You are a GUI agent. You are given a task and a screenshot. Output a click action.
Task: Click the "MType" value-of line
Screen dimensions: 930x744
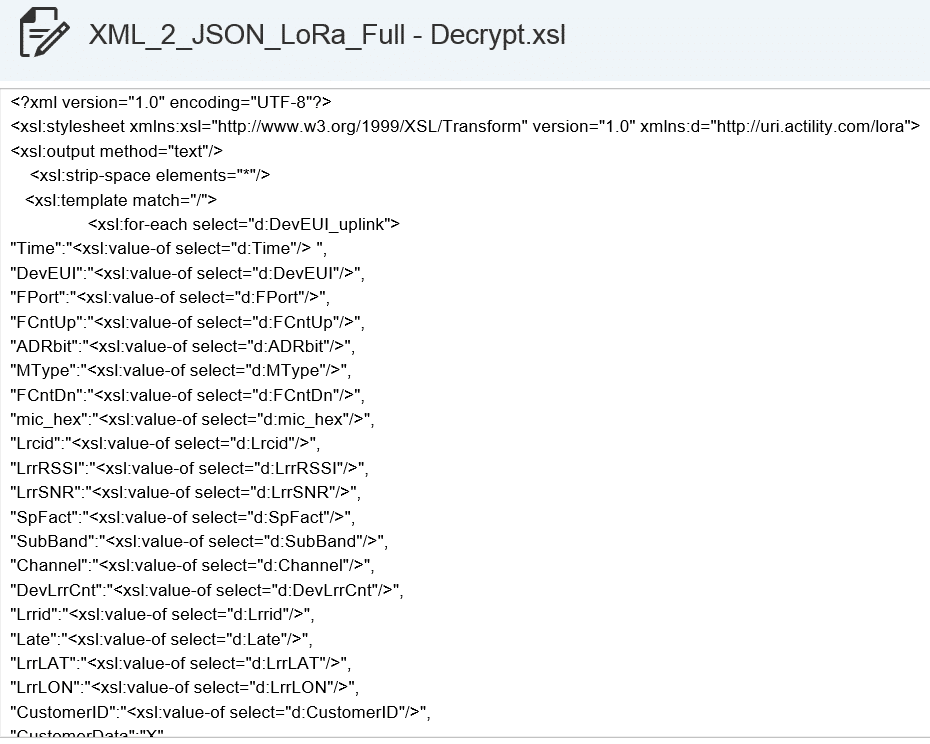[x=177, y=370]
